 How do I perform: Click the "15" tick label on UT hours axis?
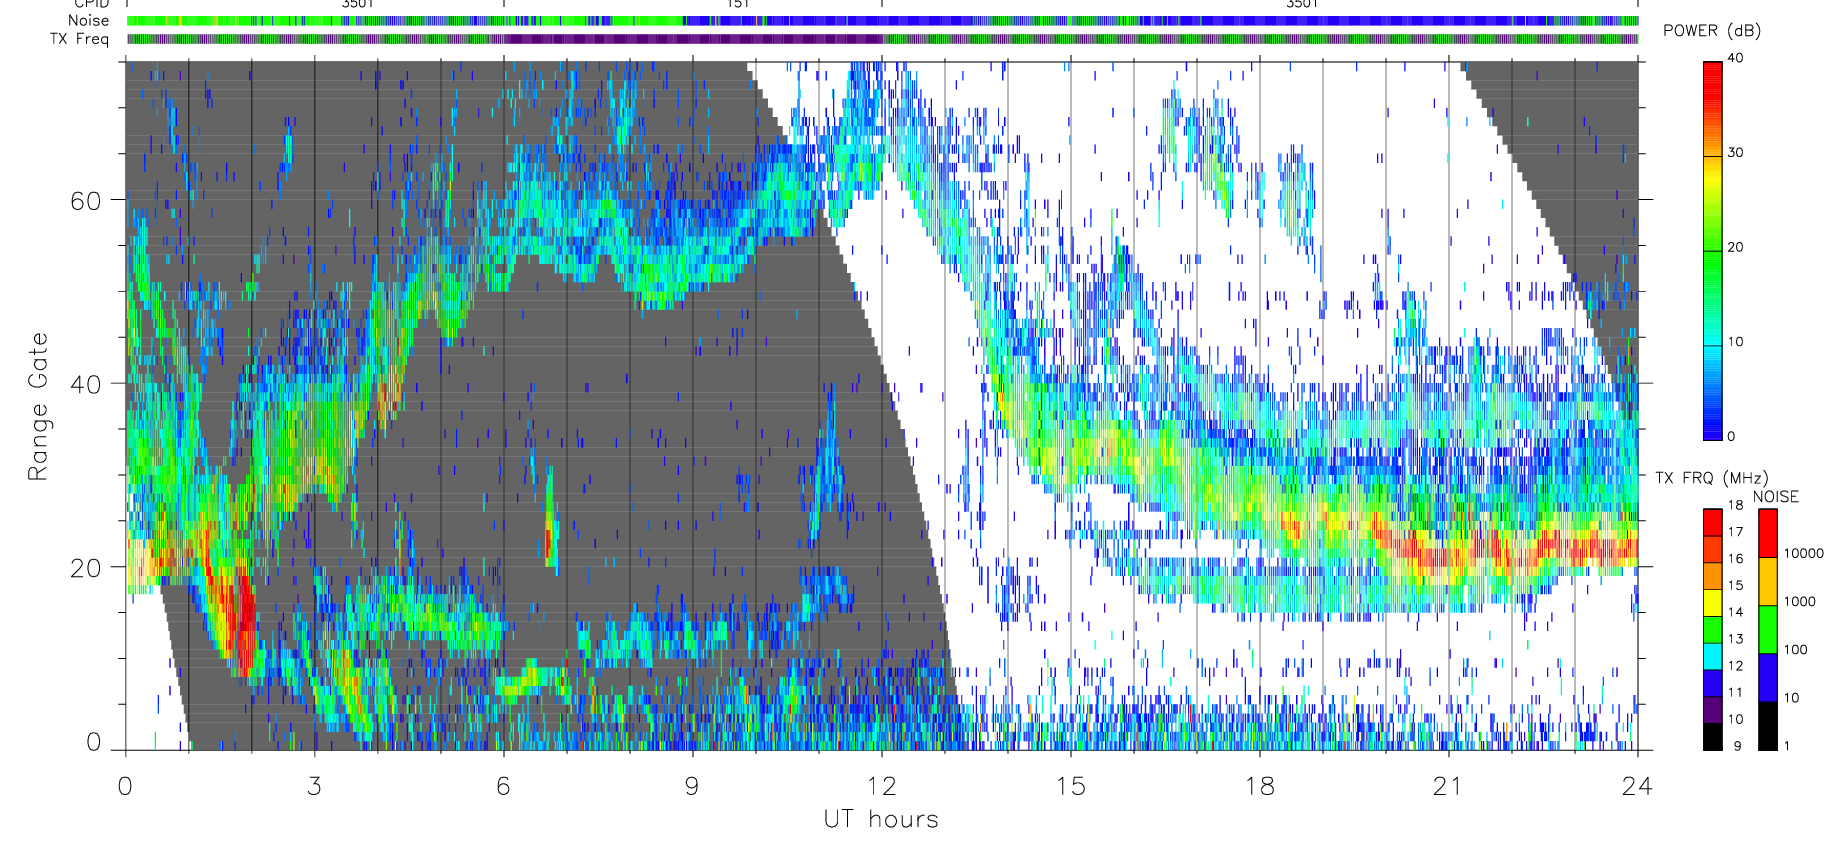click(1070, 786)
